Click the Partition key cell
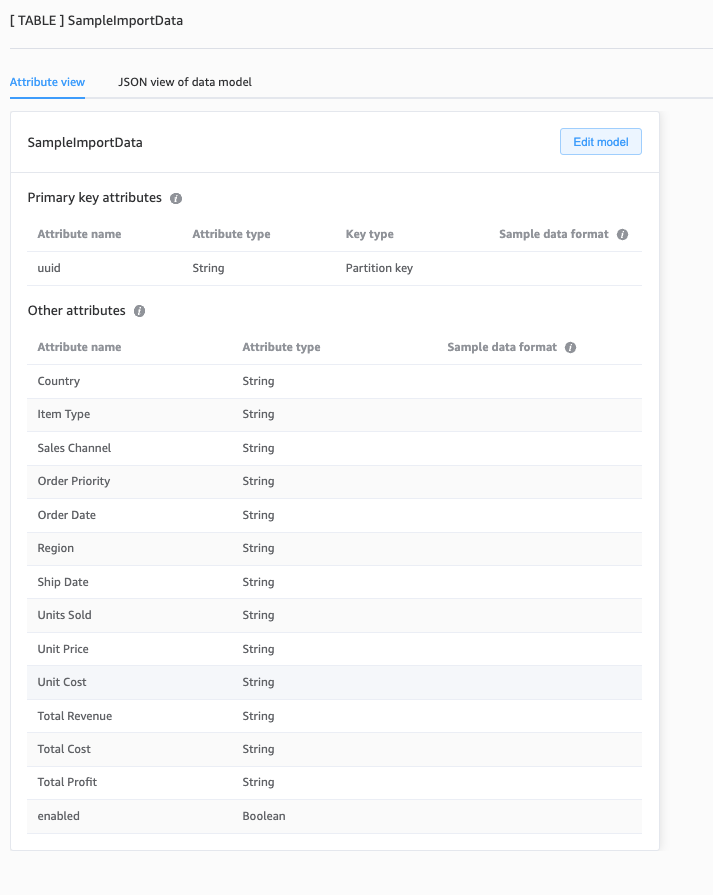Viewport: 713px width, 895px height. coord(379,268)
